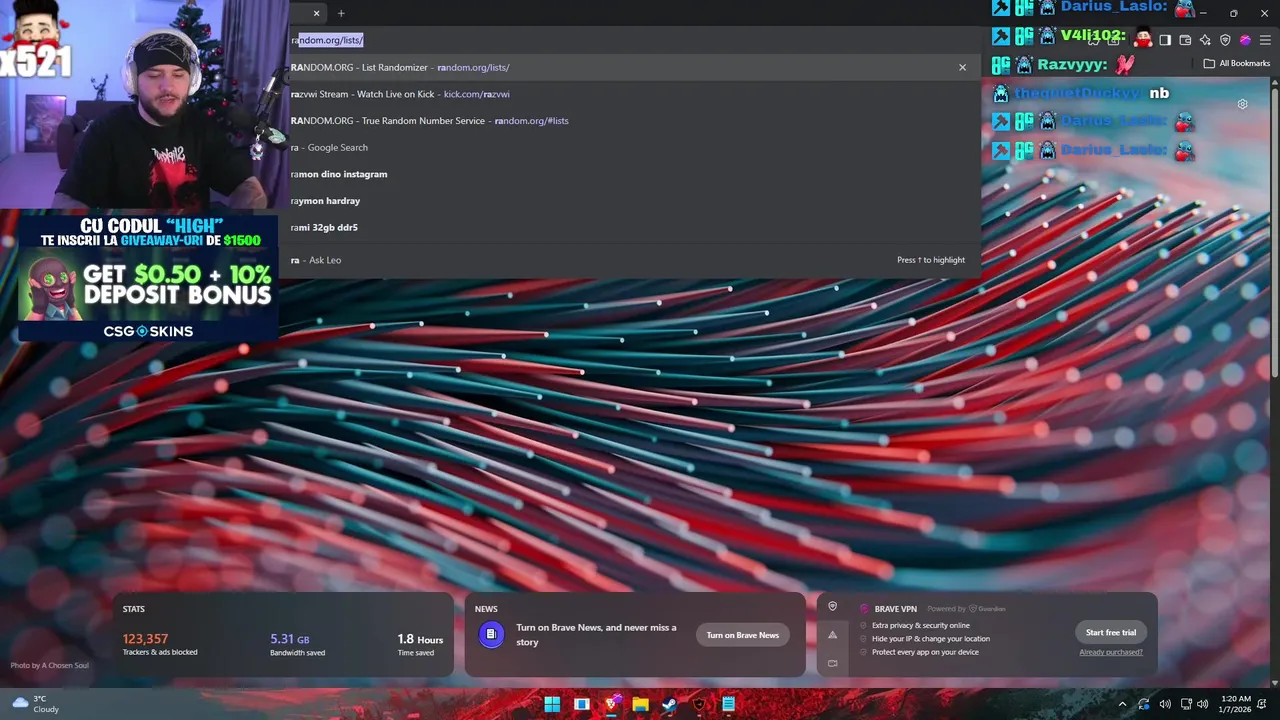
Task: Click the Brave News document icon
Action: tap(491, 634)
